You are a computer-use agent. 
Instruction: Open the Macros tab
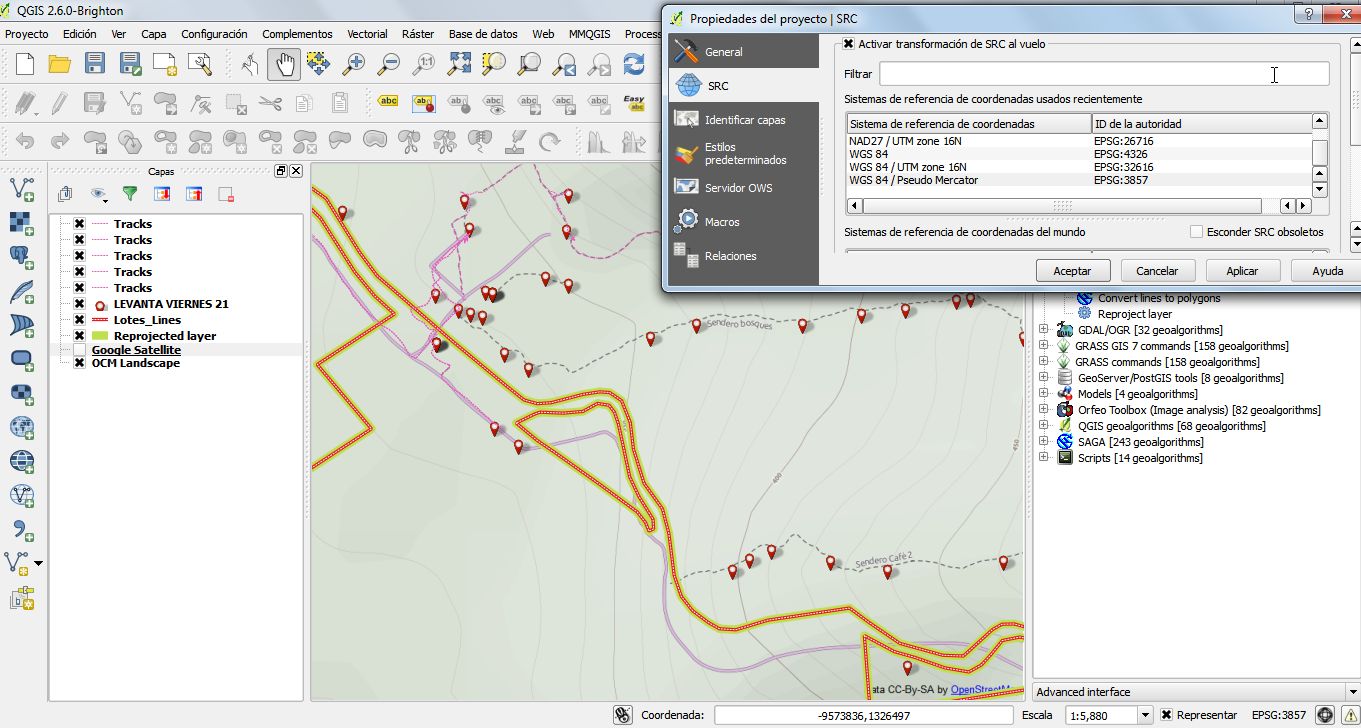(x=743, y=222)
